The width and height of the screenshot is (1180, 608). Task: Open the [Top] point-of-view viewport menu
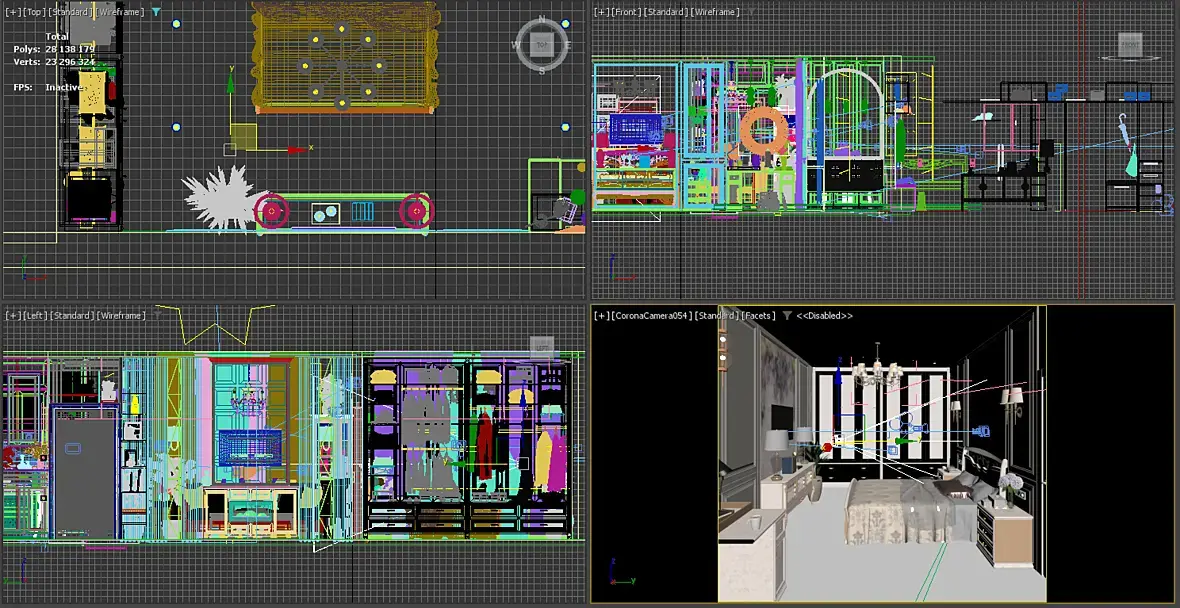tap(34, 12)
